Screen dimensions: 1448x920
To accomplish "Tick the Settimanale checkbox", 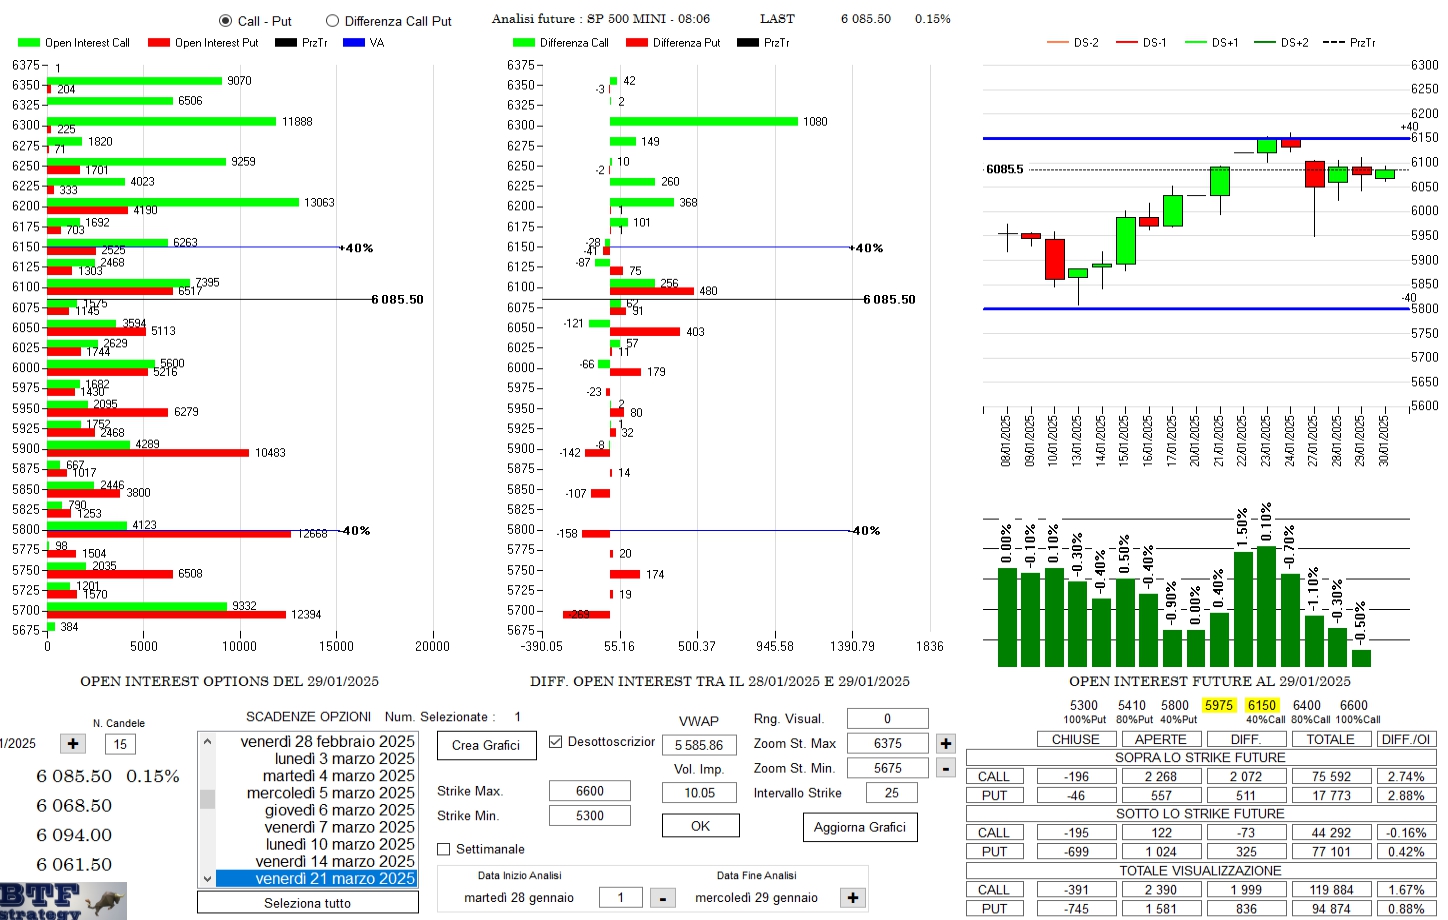I will pos(444,849).
